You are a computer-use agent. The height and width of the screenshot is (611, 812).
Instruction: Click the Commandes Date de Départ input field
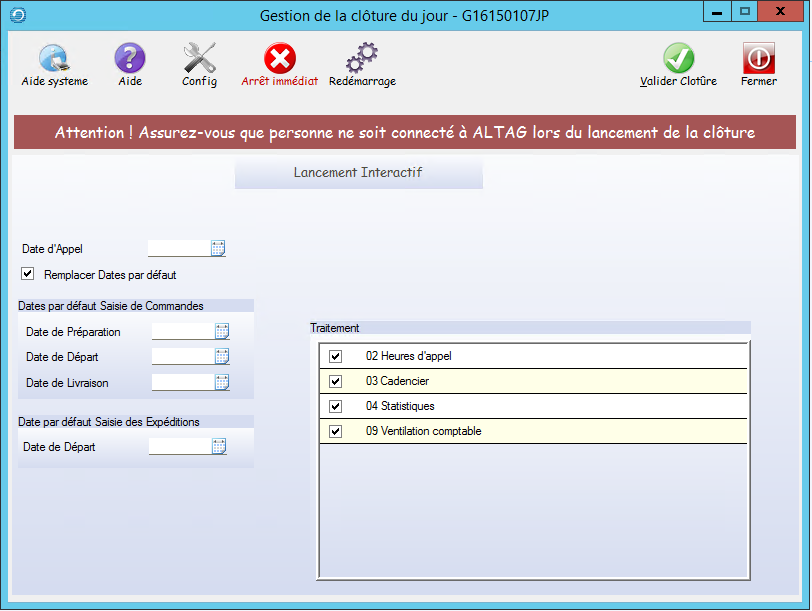click(x=182, y=356)
